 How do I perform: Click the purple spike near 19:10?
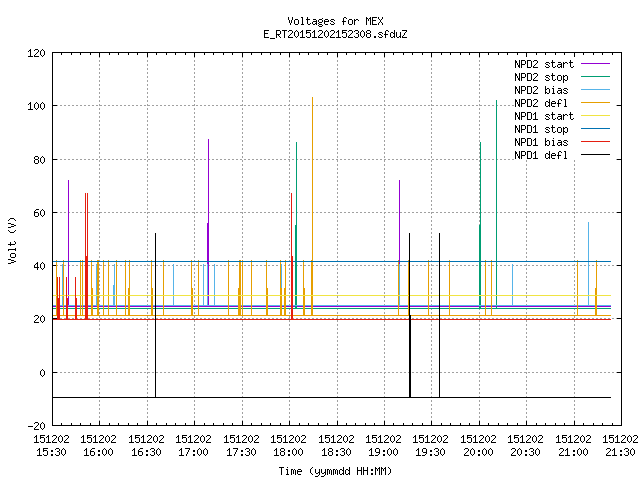[400, 220]
